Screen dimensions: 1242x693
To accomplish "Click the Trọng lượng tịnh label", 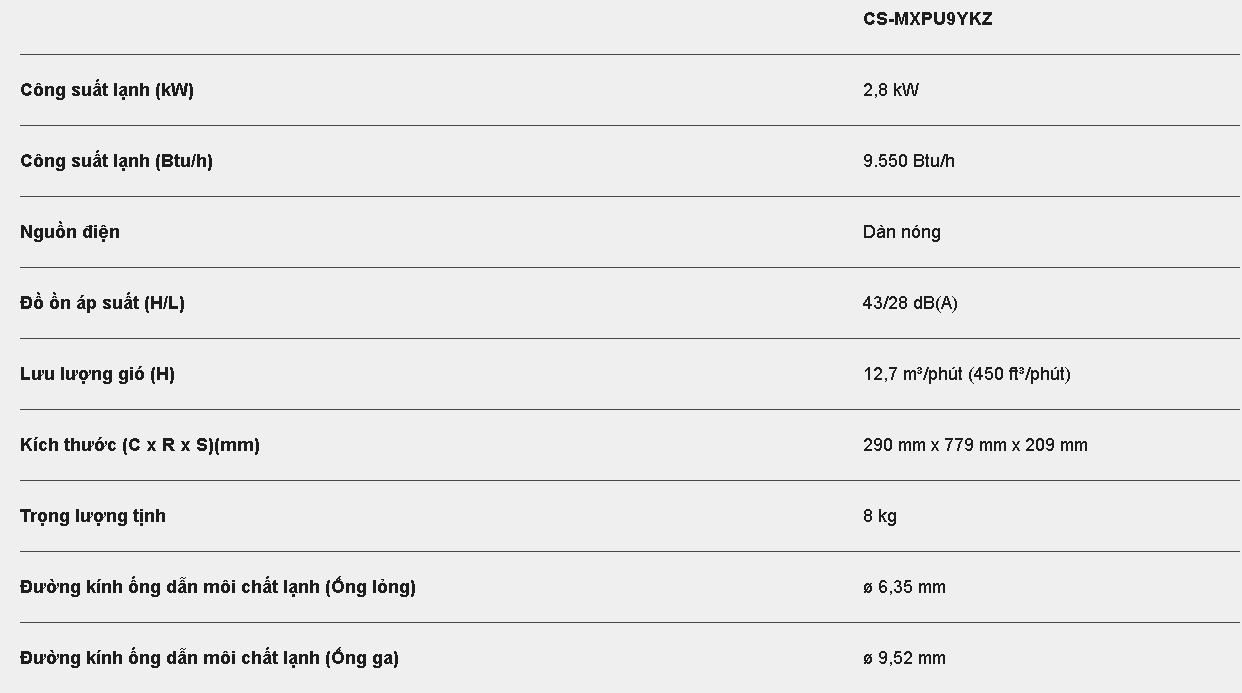I will 93,516.
